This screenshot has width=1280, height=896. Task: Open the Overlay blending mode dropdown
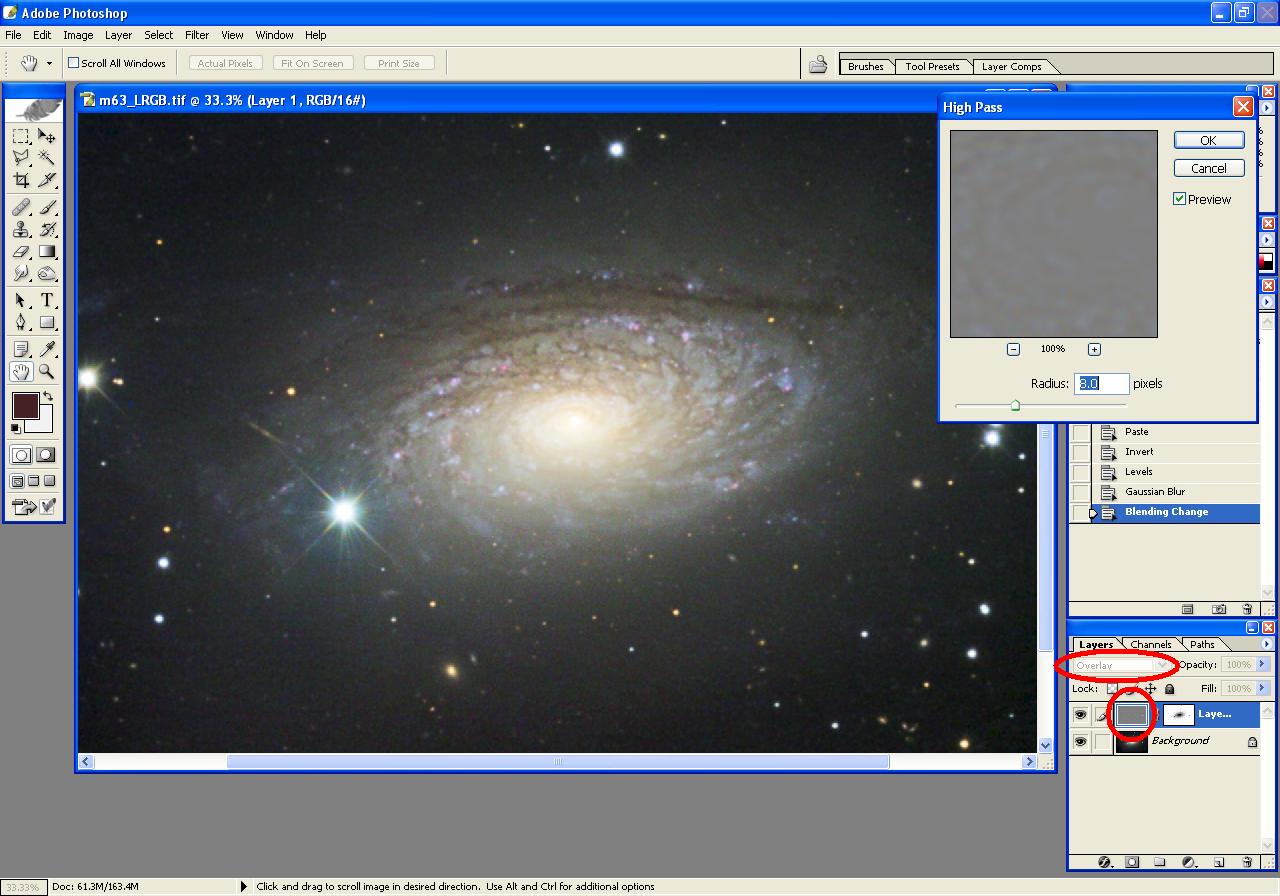1120,665
